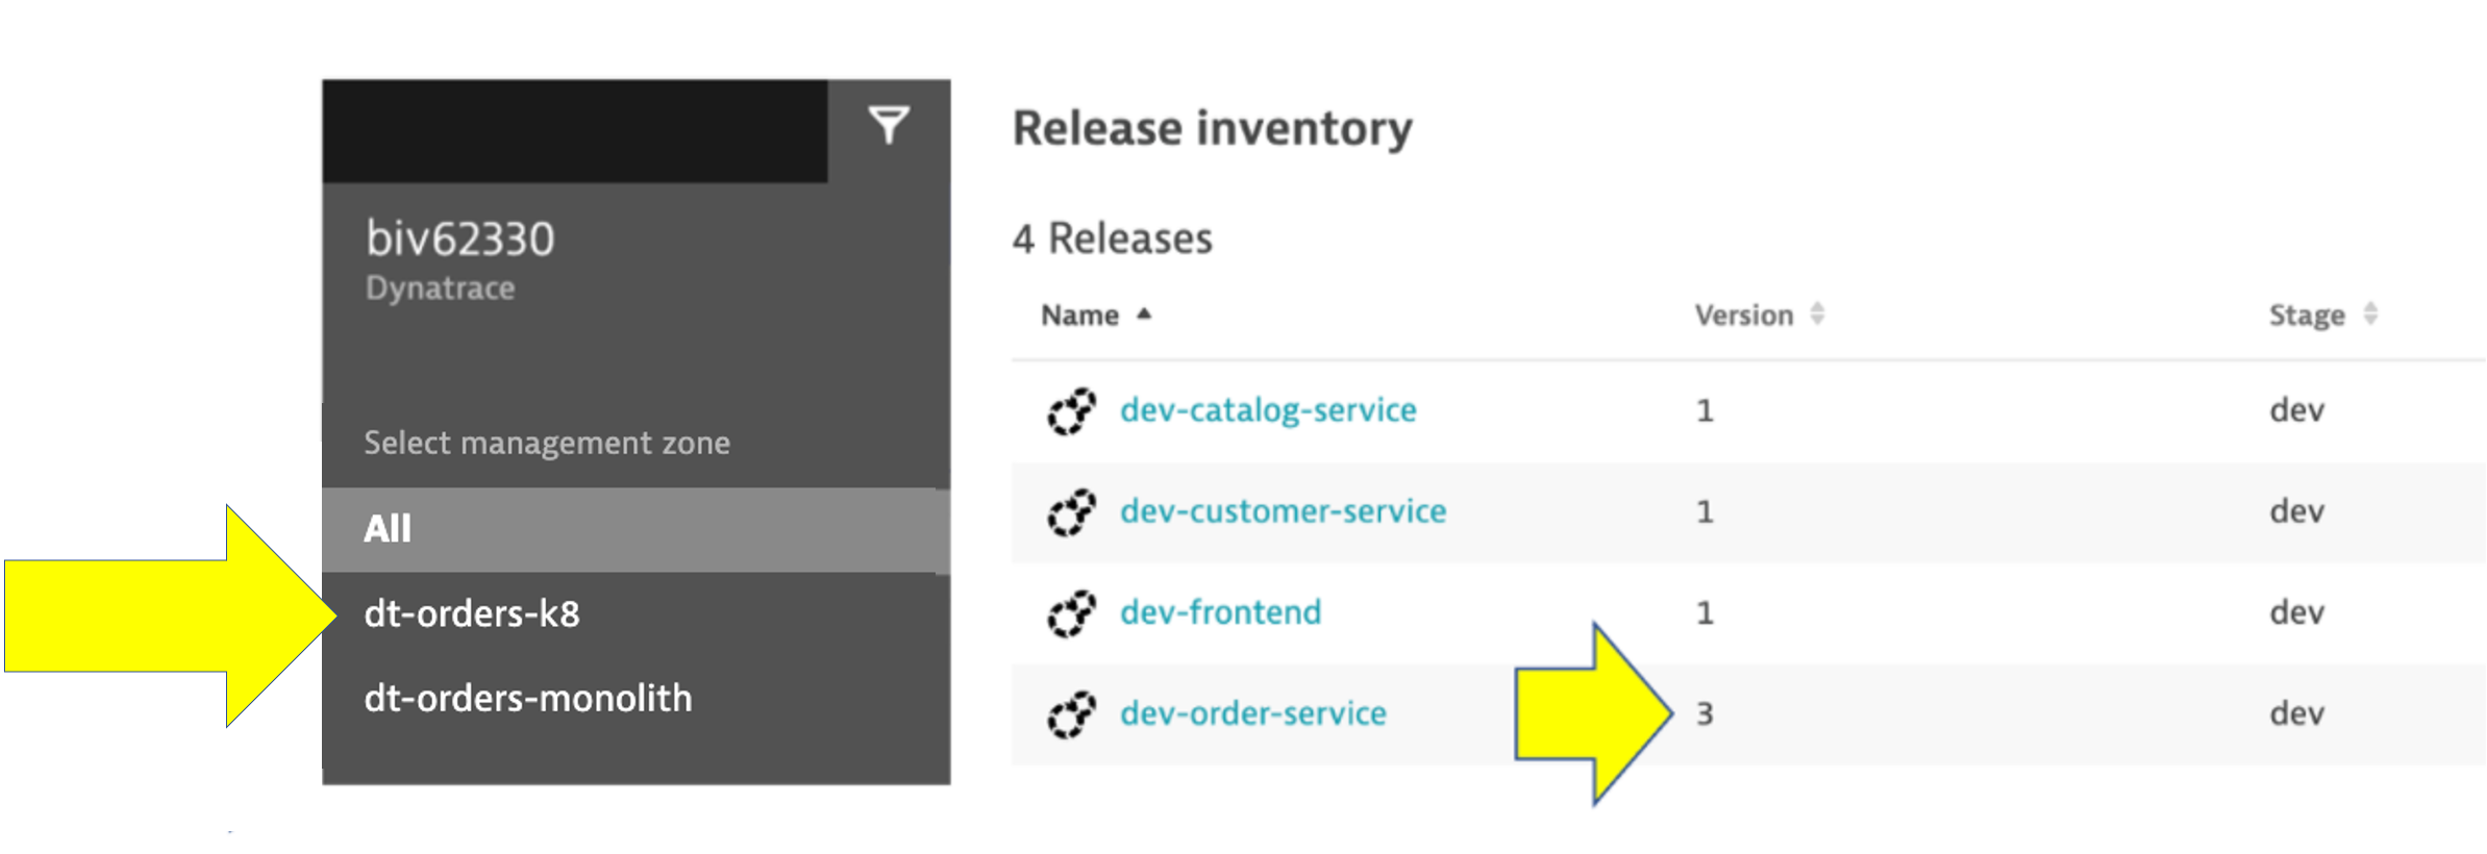Click the dev-catalog-service release icon
2487x854 pixels.
[1071, 411]
